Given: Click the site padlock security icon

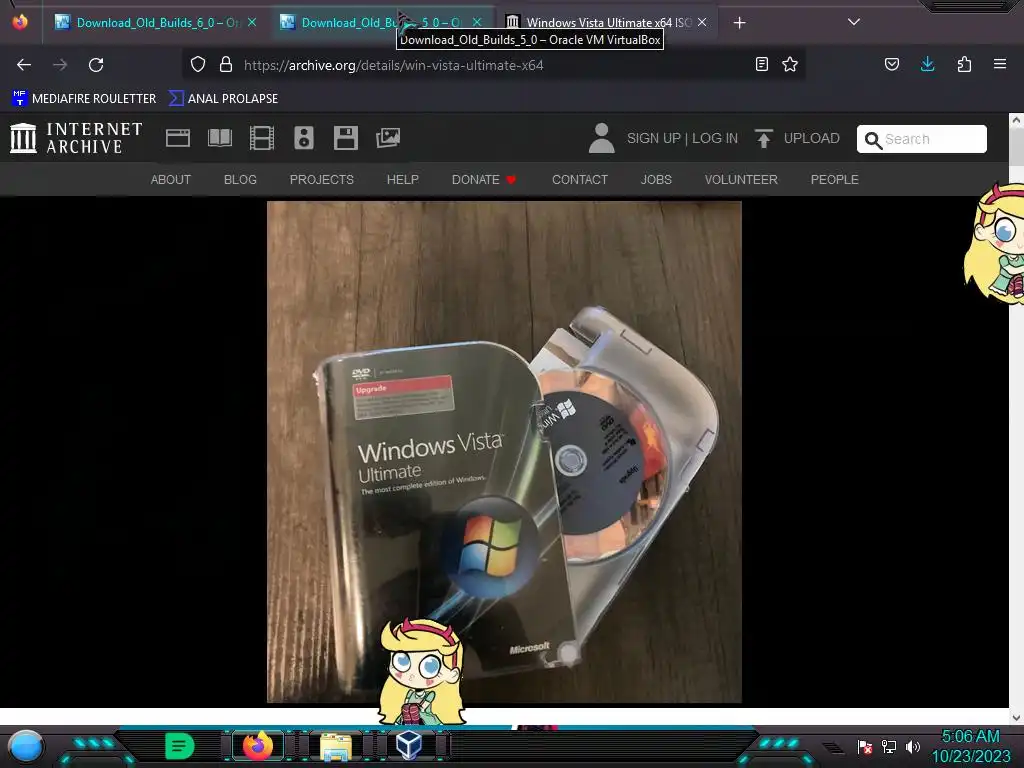Looking at the screenshot, I should pos(226,65).
